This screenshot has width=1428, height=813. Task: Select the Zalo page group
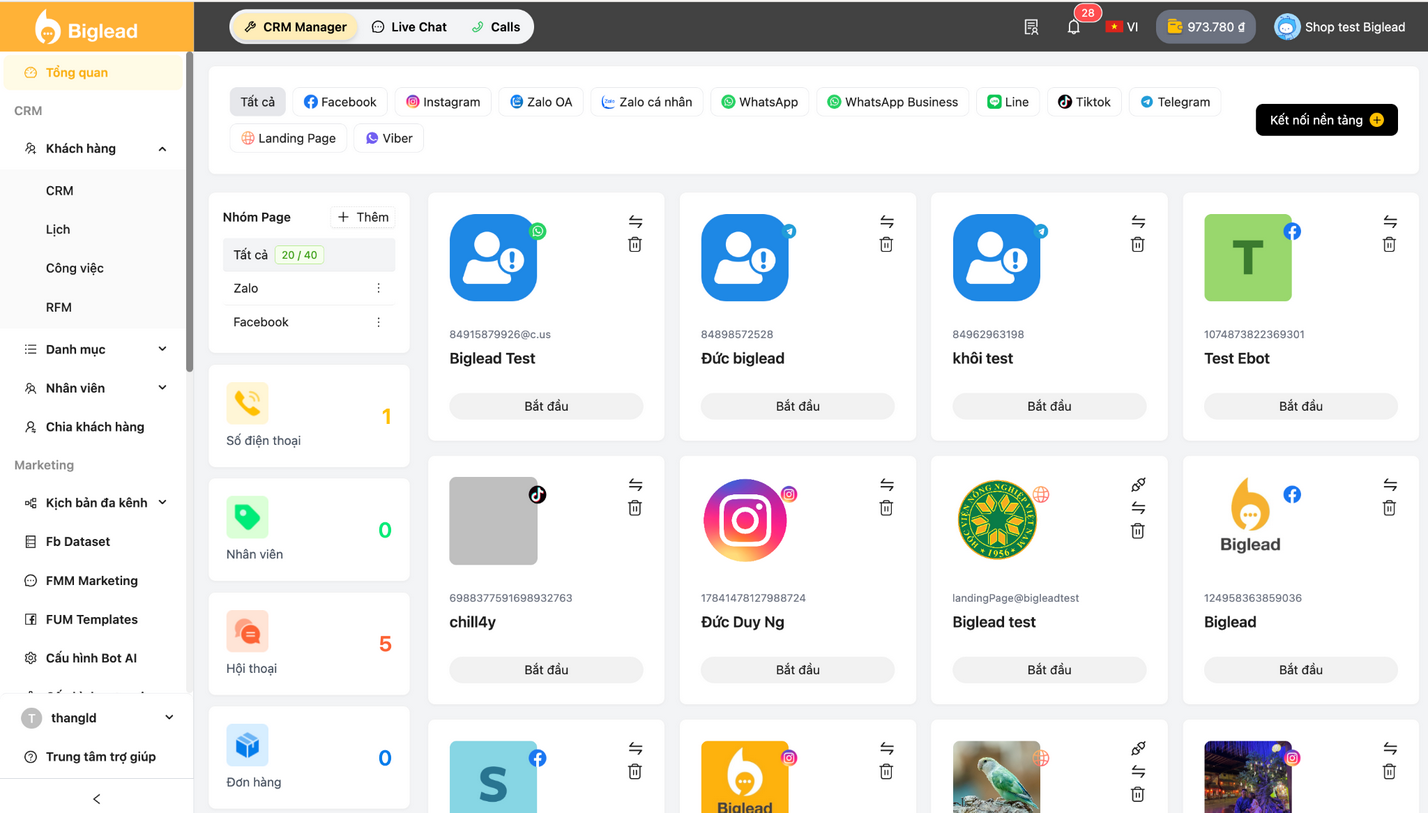[x=295, y=288]
